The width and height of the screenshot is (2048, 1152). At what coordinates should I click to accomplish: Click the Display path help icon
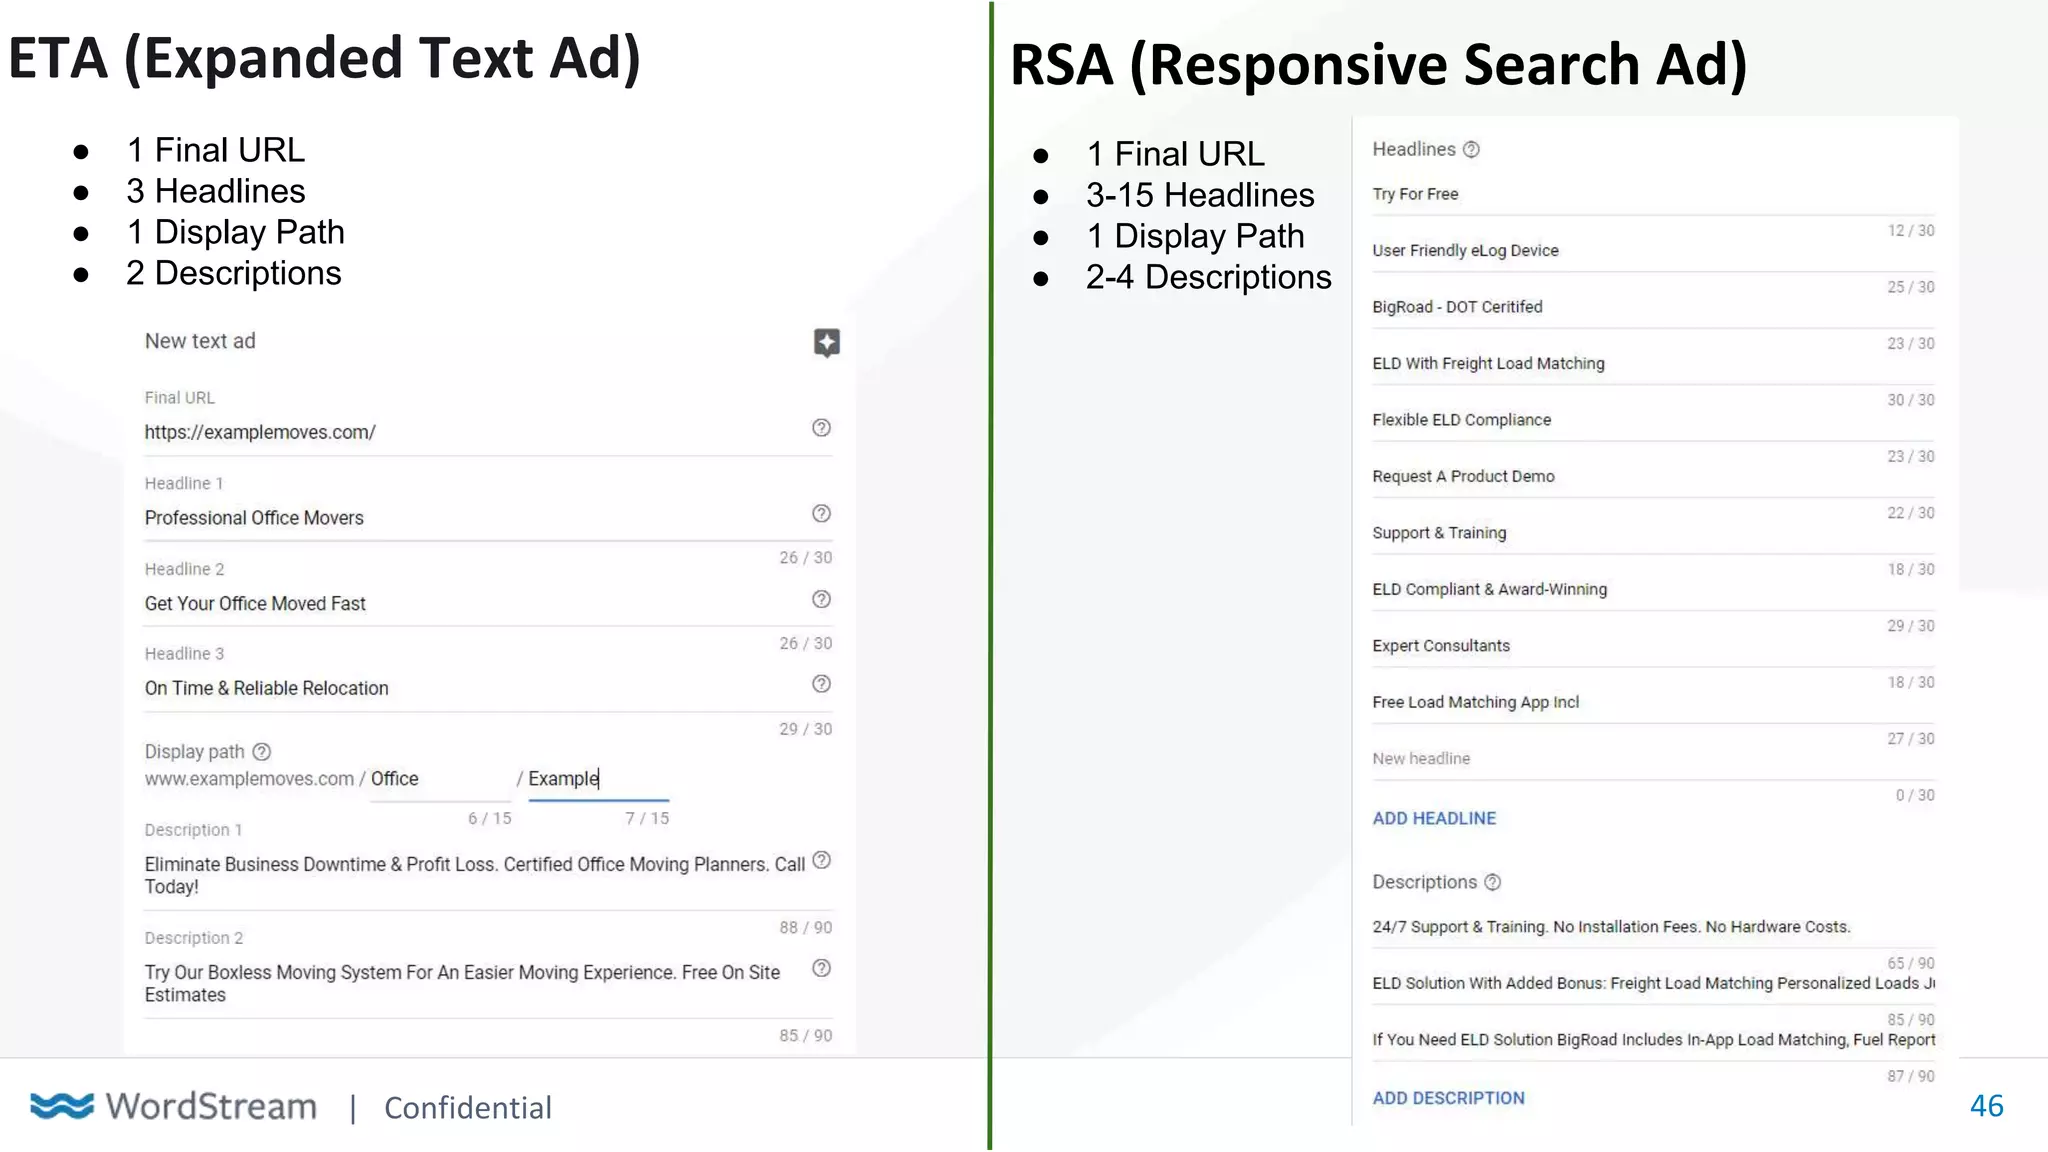point(261,751)
